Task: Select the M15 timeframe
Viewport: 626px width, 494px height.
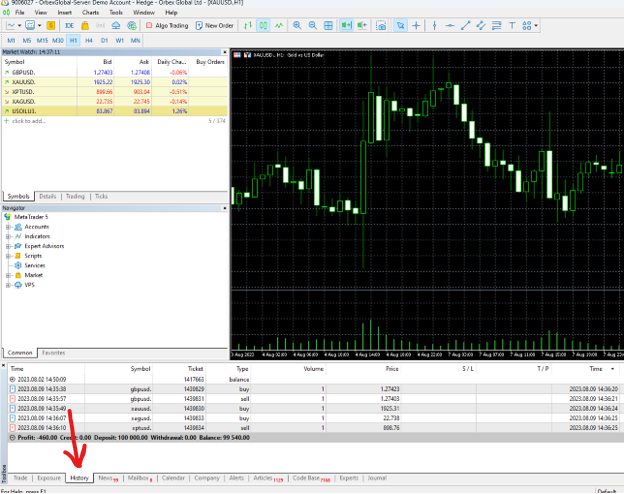Action: click(42, 40)
